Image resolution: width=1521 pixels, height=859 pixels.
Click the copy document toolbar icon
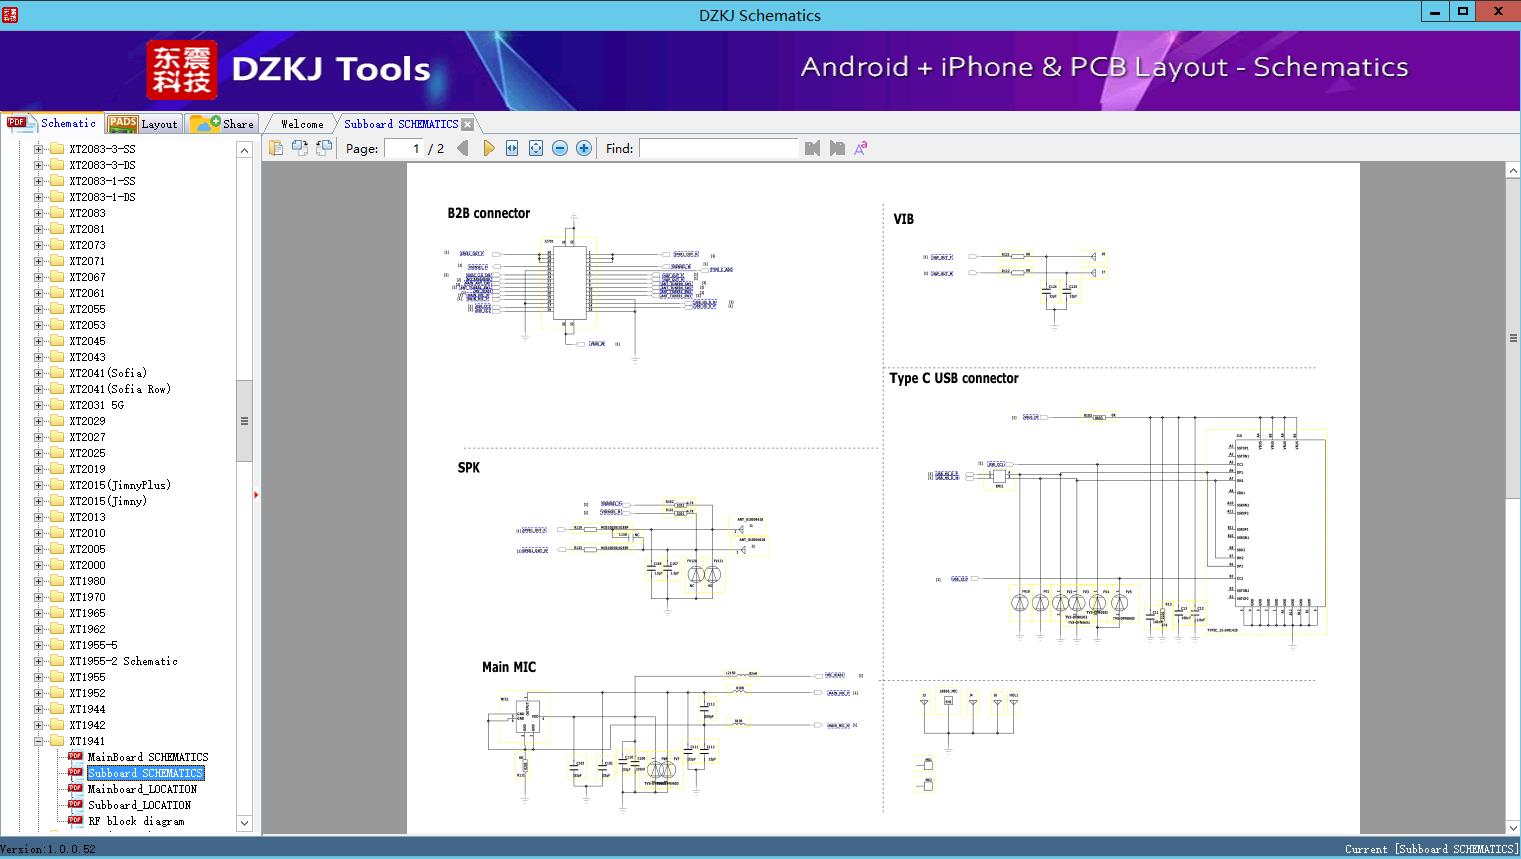pyautogui.click(x=276, y=148)
